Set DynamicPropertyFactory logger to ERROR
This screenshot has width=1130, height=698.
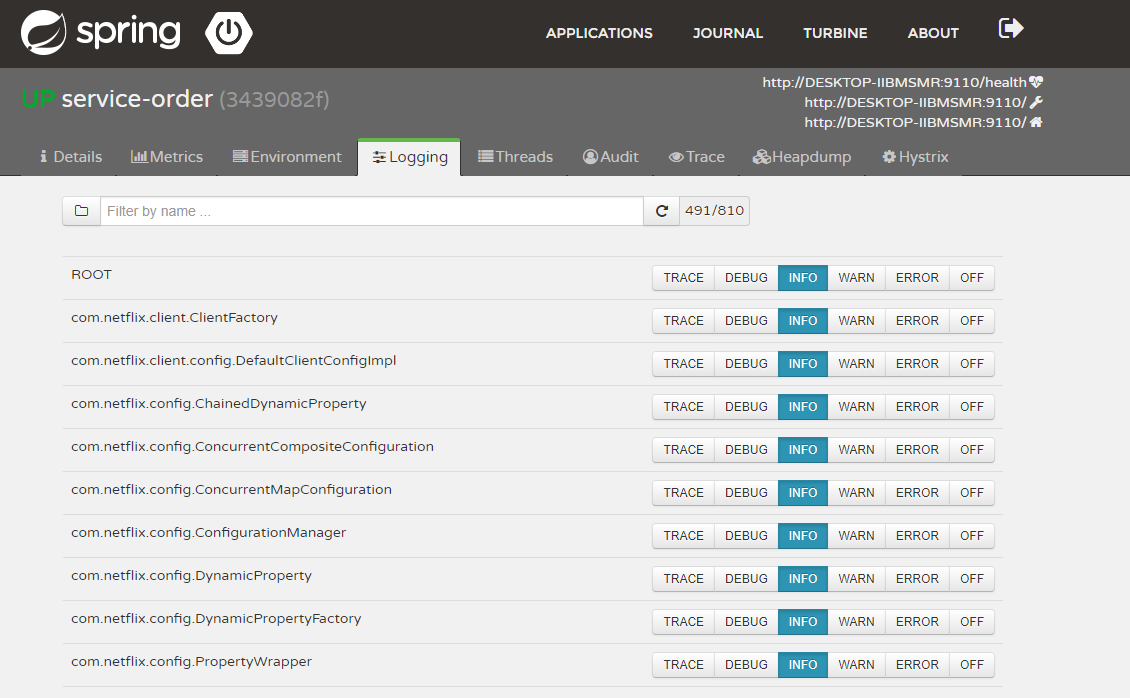(x=916, y=622)
